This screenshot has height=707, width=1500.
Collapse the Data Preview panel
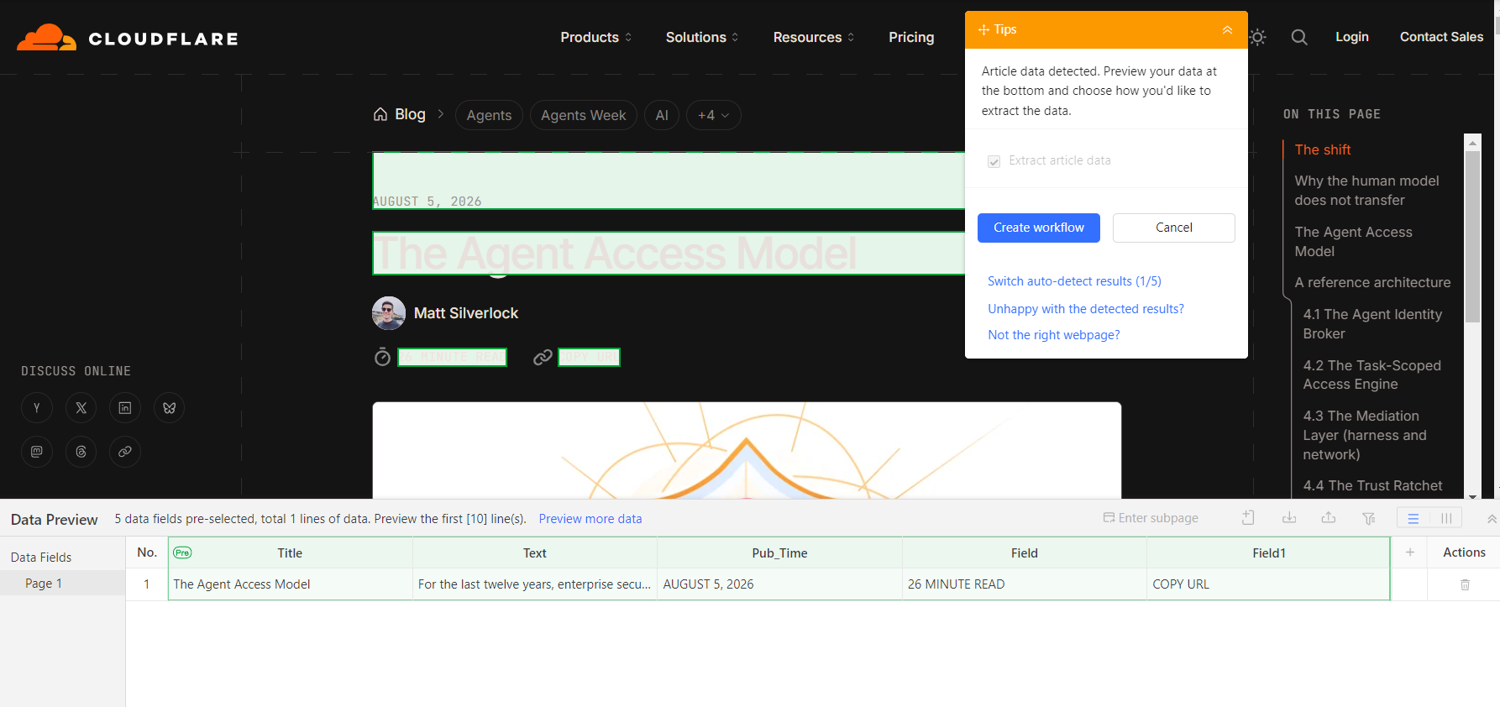[x=1491, y=518]
